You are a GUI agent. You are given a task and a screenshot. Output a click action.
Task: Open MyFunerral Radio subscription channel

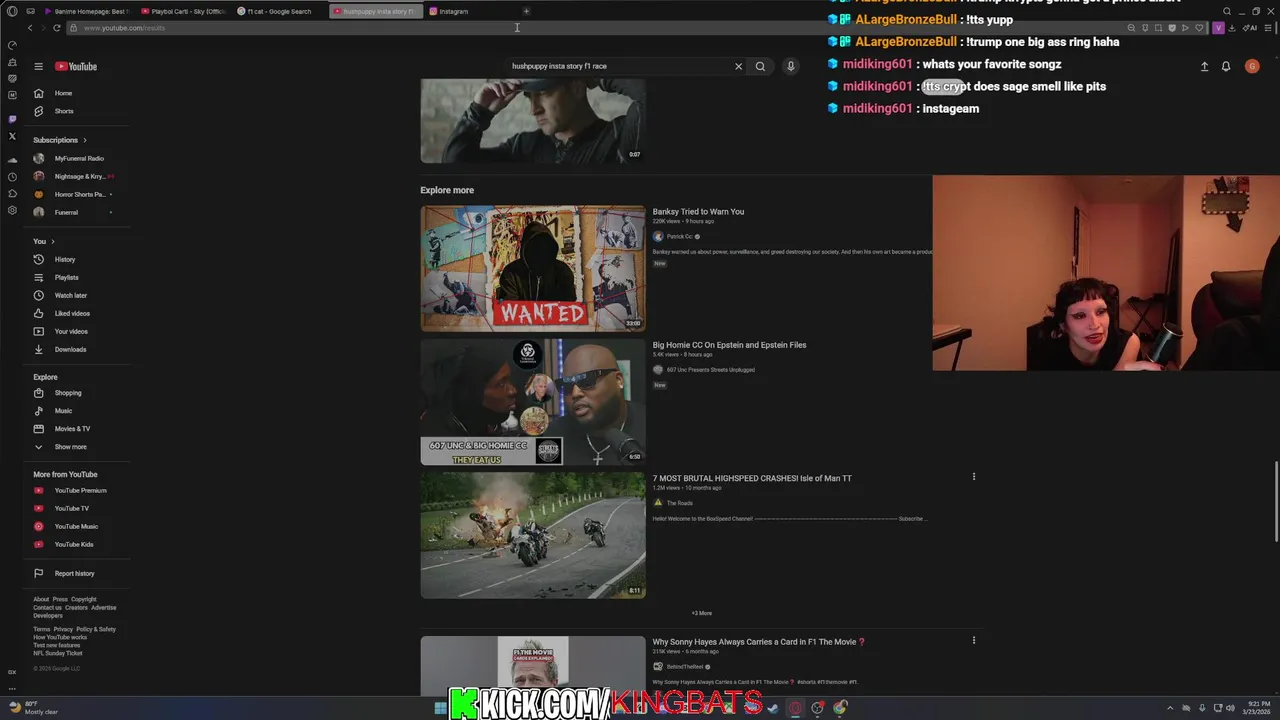[80, 158]
